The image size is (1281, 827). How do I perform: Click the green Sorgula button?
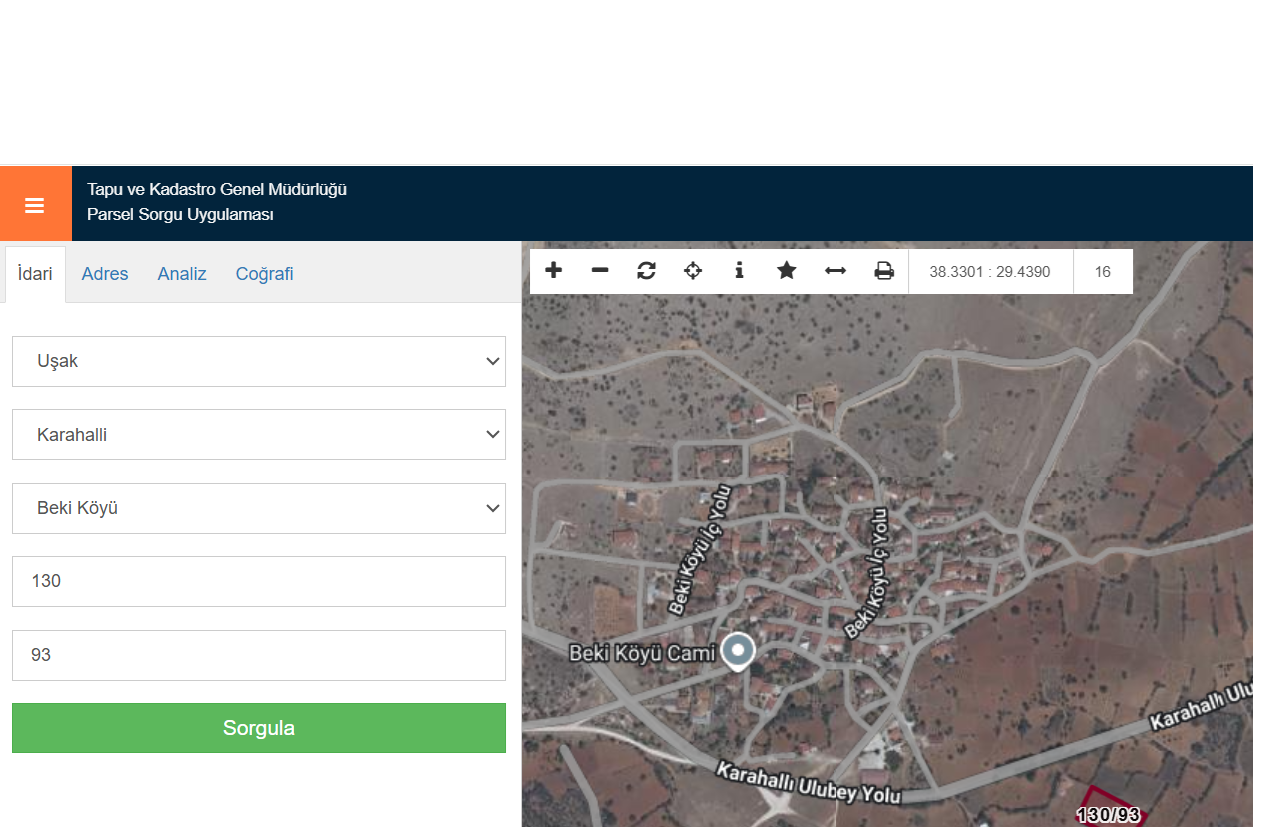[x=259, y=728]
